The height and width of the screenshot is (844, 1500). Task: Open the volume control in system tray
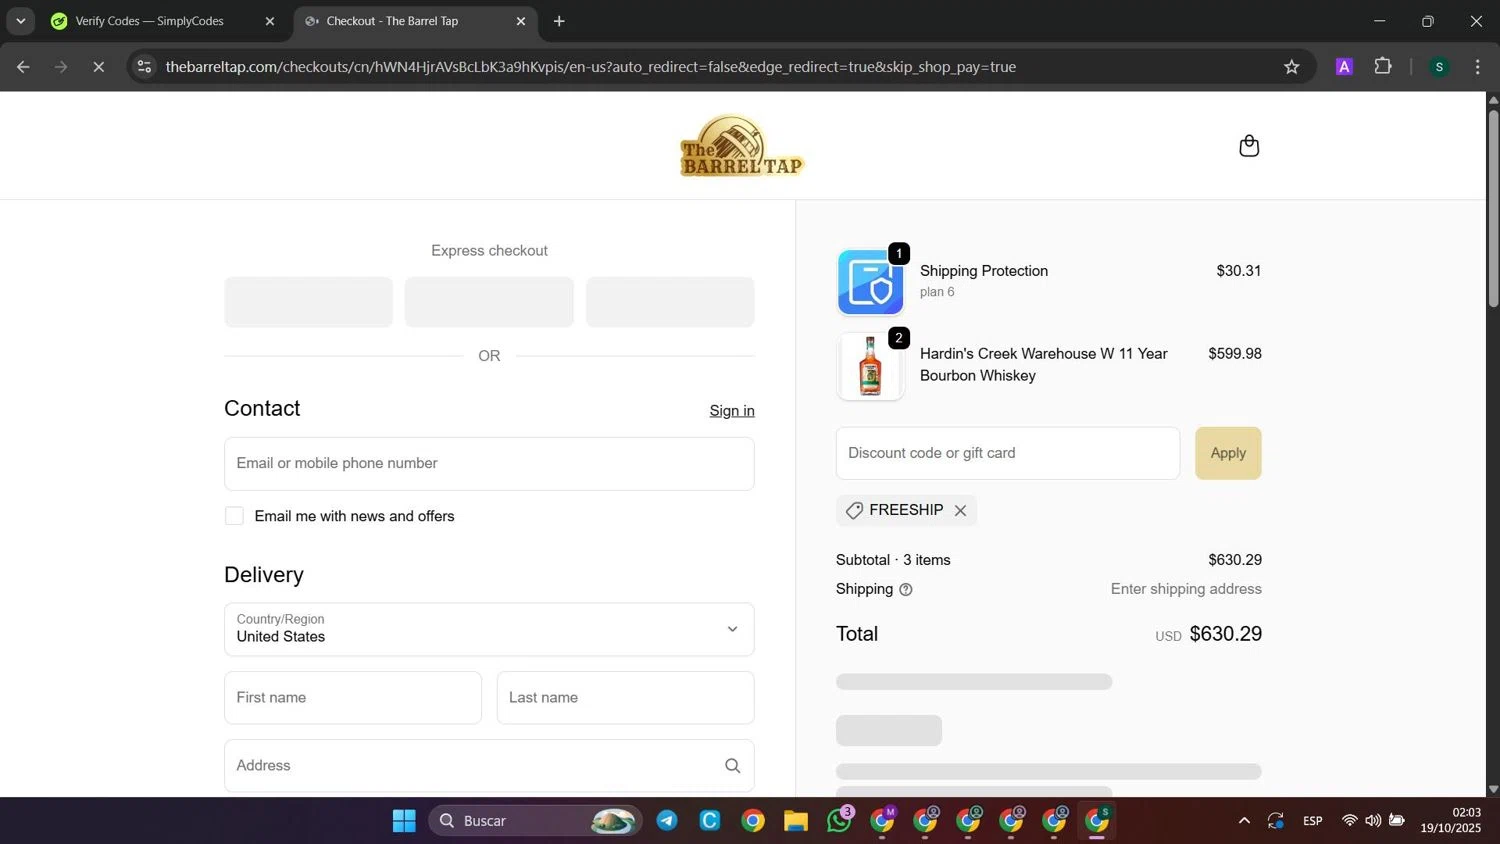tap(1373, 821)
